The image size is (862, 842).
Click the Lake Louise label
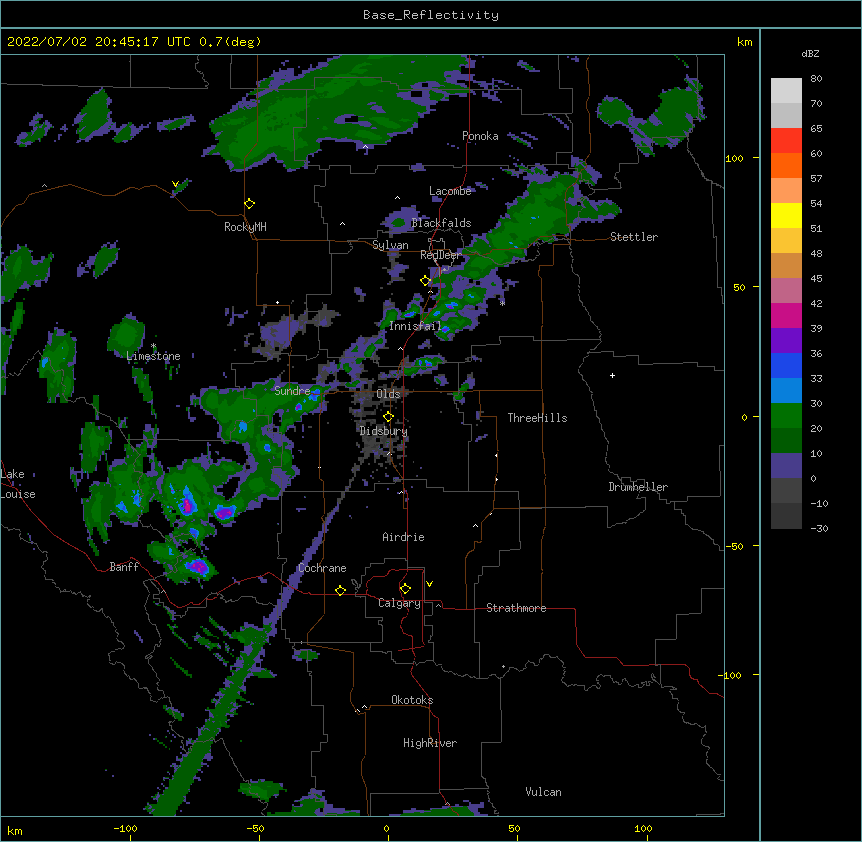(18, 484)
